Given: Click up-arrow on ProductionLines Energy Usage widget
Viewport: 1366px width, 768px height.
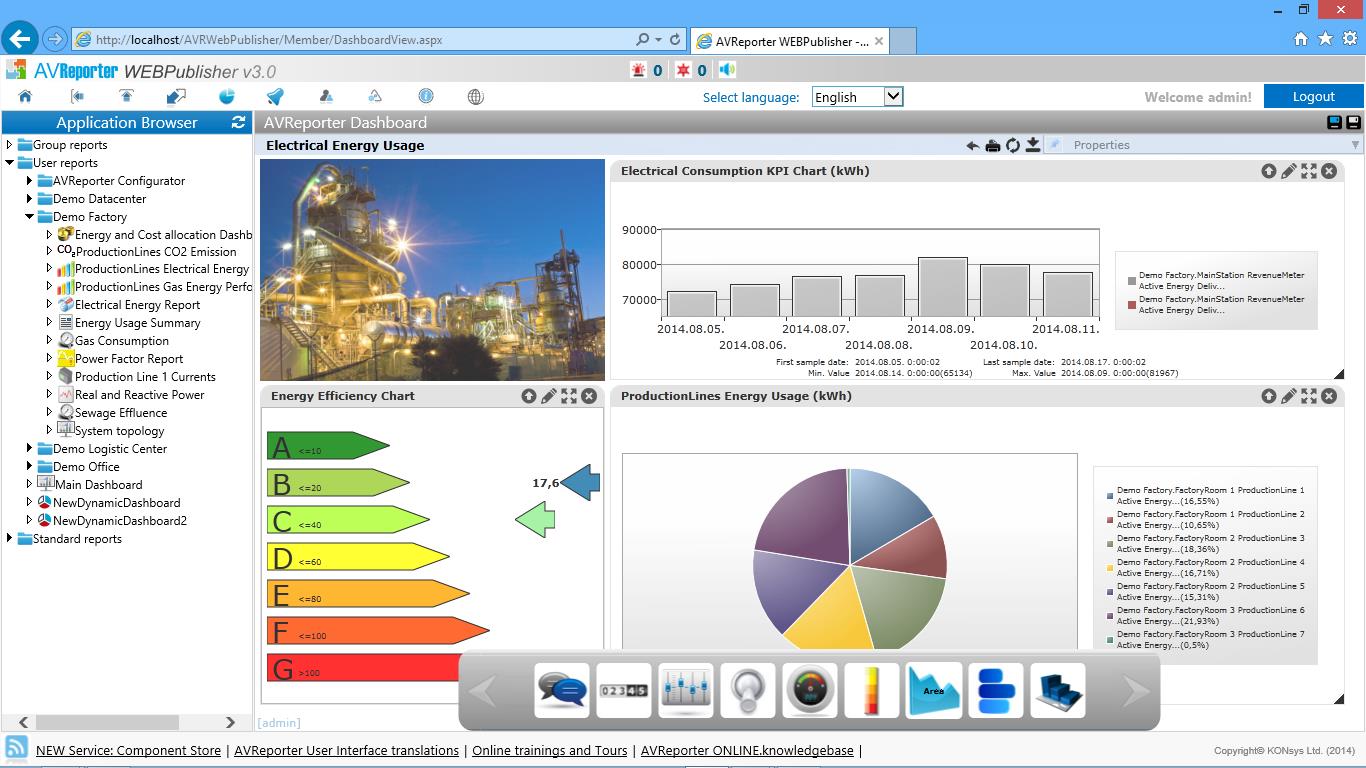Looking at the screenshot, I should coord(1269,396).
